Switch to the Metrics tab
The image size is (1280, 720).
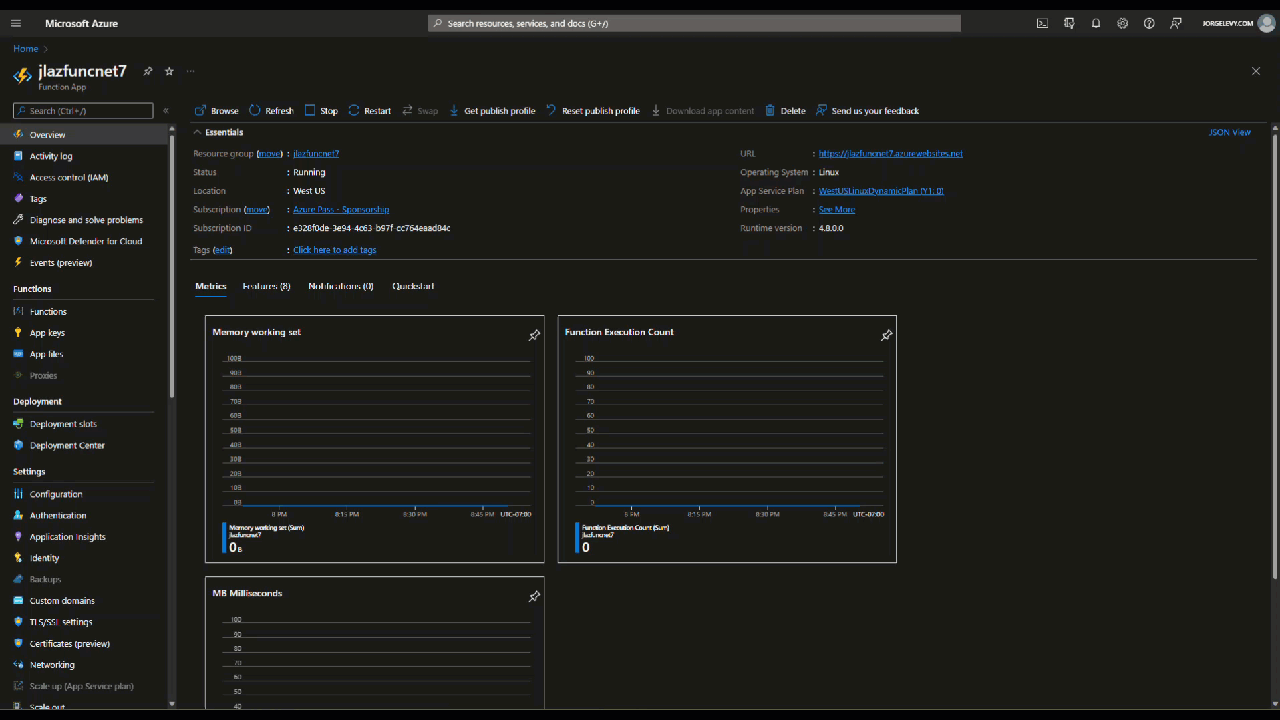[211, 286]
